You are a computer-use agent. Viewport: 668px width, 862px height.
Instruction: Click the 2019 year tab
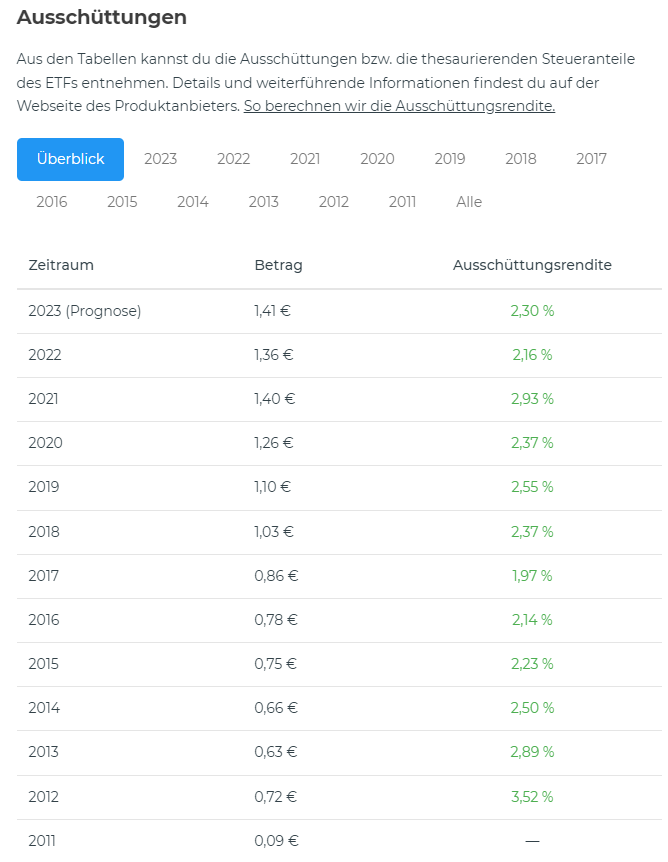pyautogui.click(x=450, y=159)
